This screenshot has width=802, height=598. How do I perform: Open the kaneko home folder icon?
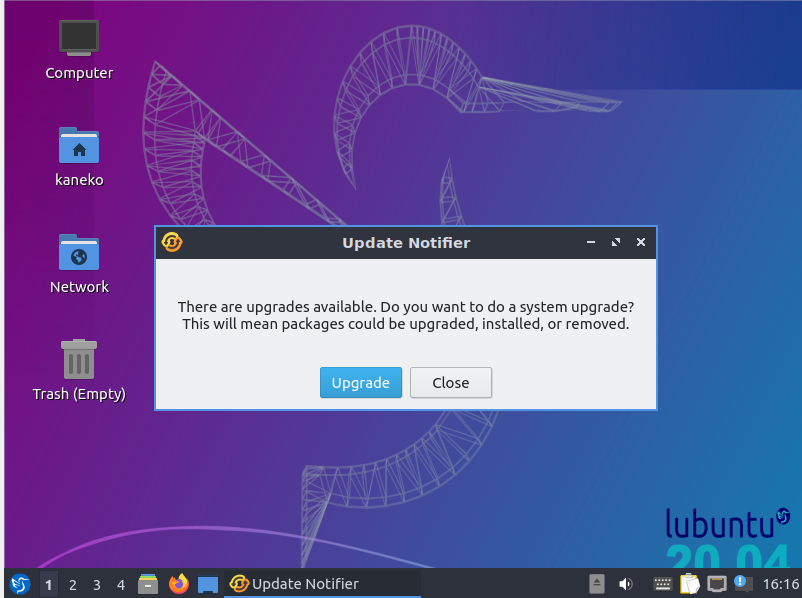click(x=79, y=157)
